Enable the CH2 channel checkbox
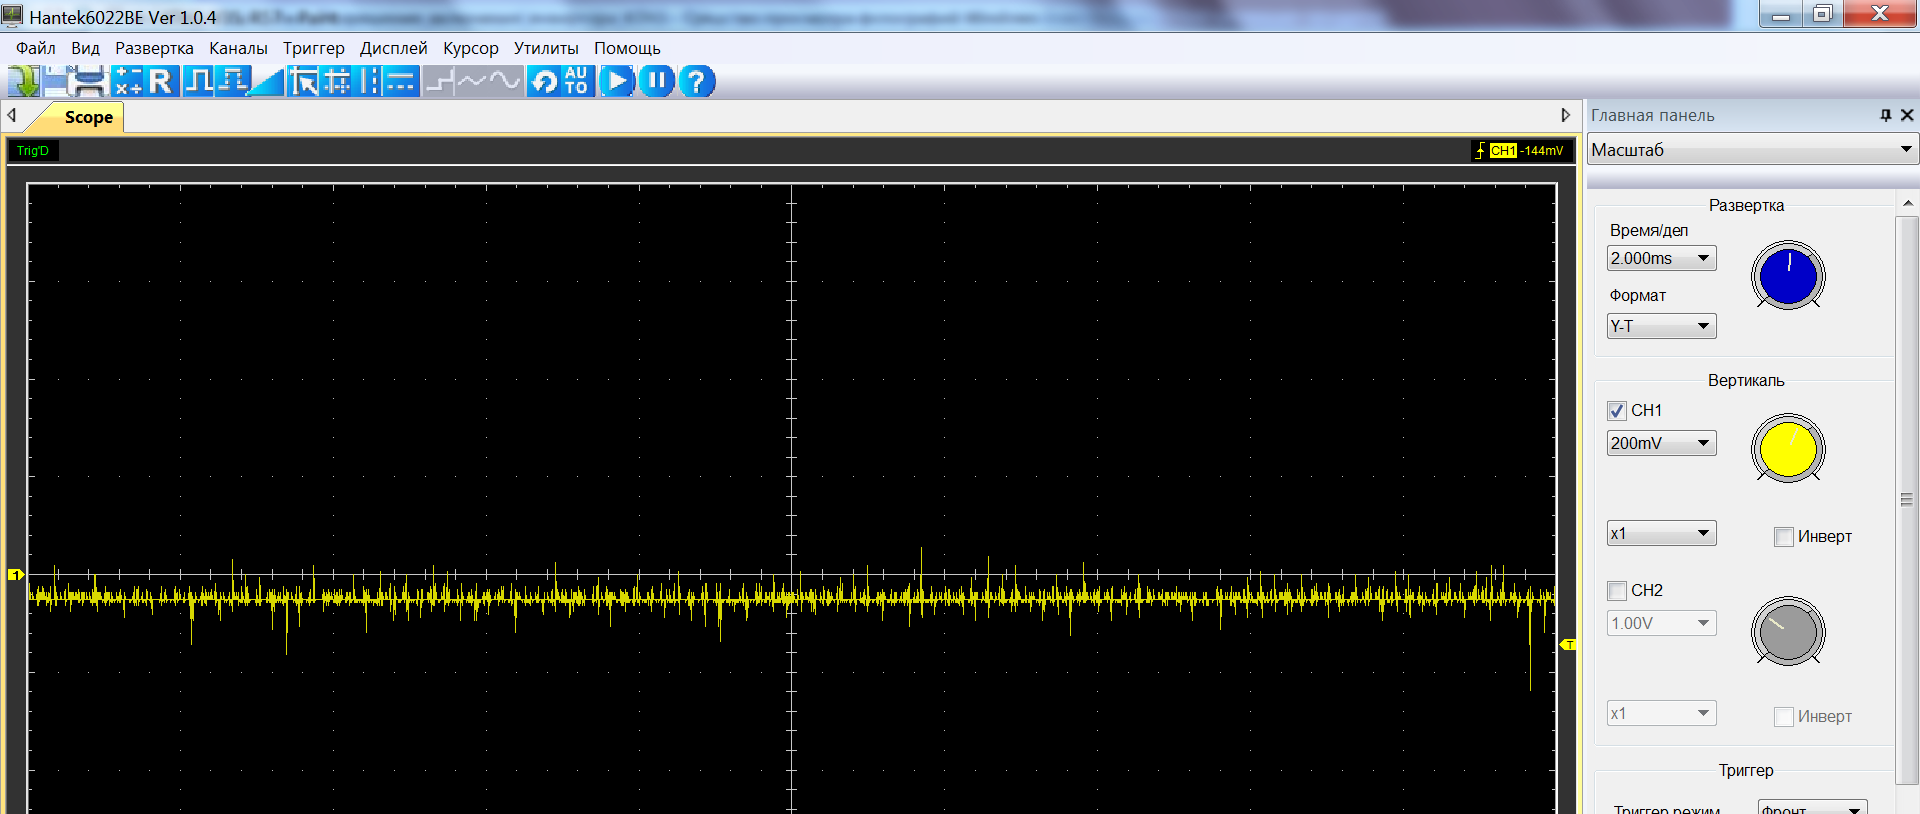 [x=1617, y=591]
